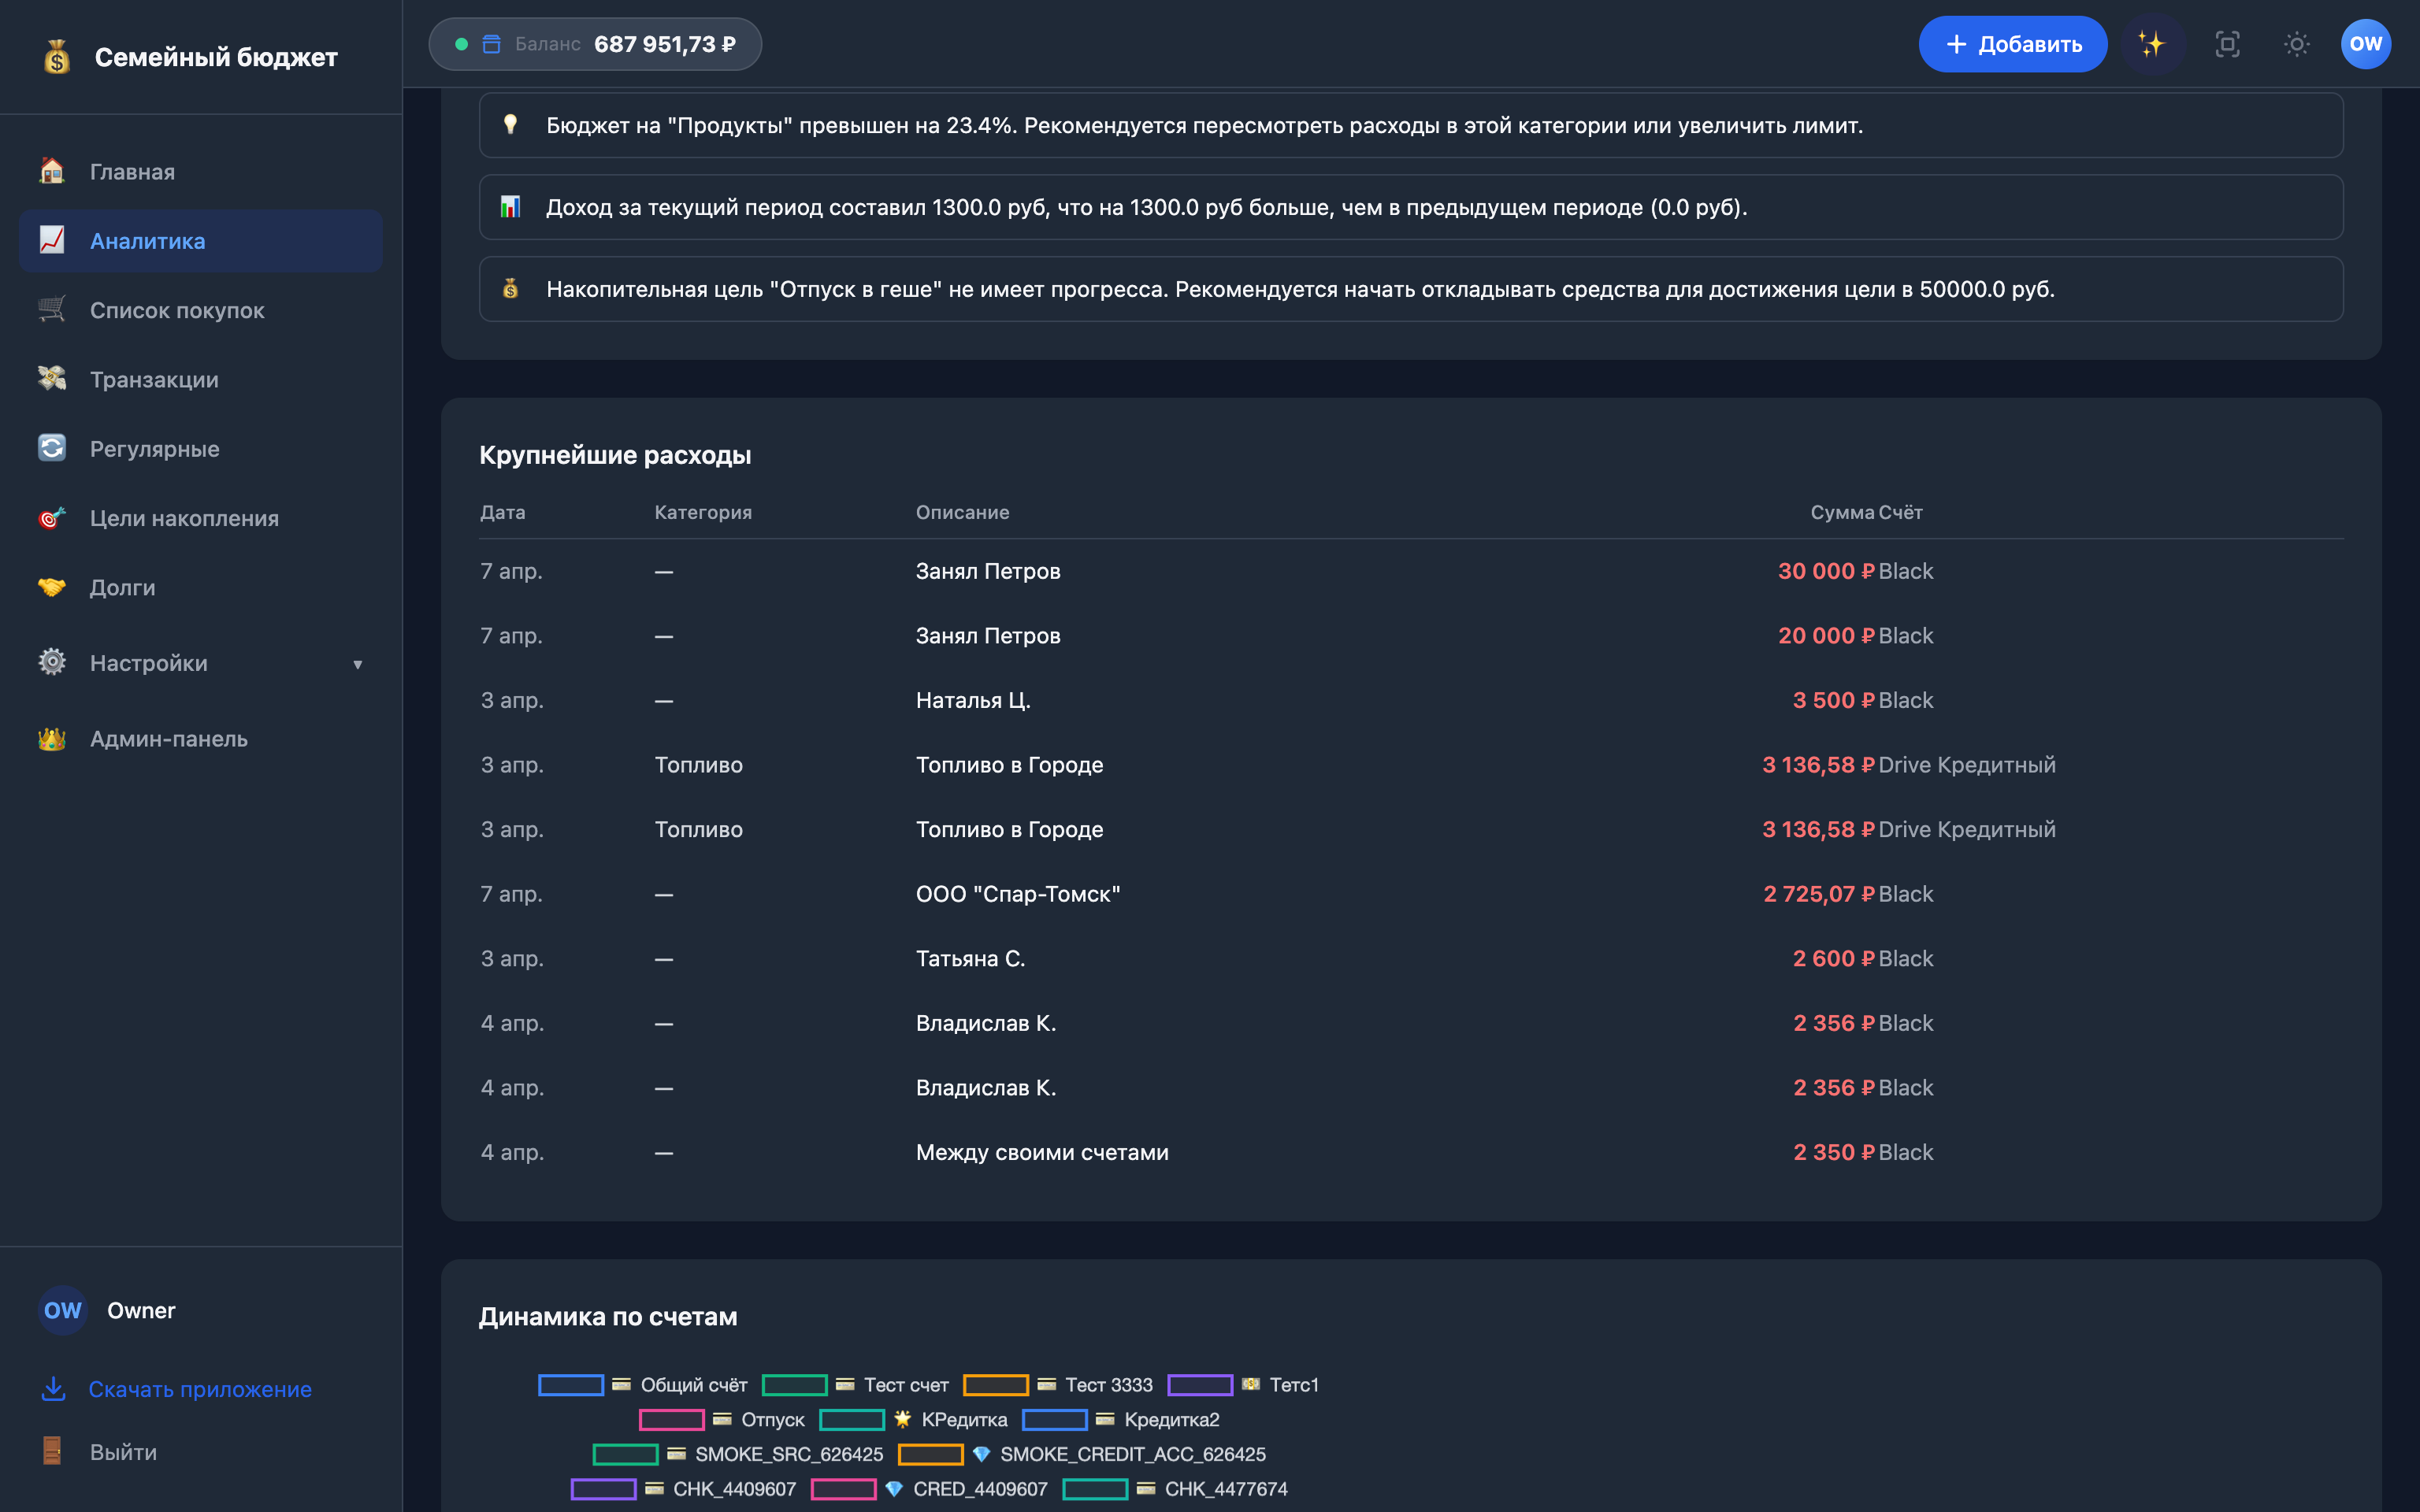Screen dimensions: 2420x1512
Task: Click the 2 725,07 ₽ amount
Action: click(1819, 894)
